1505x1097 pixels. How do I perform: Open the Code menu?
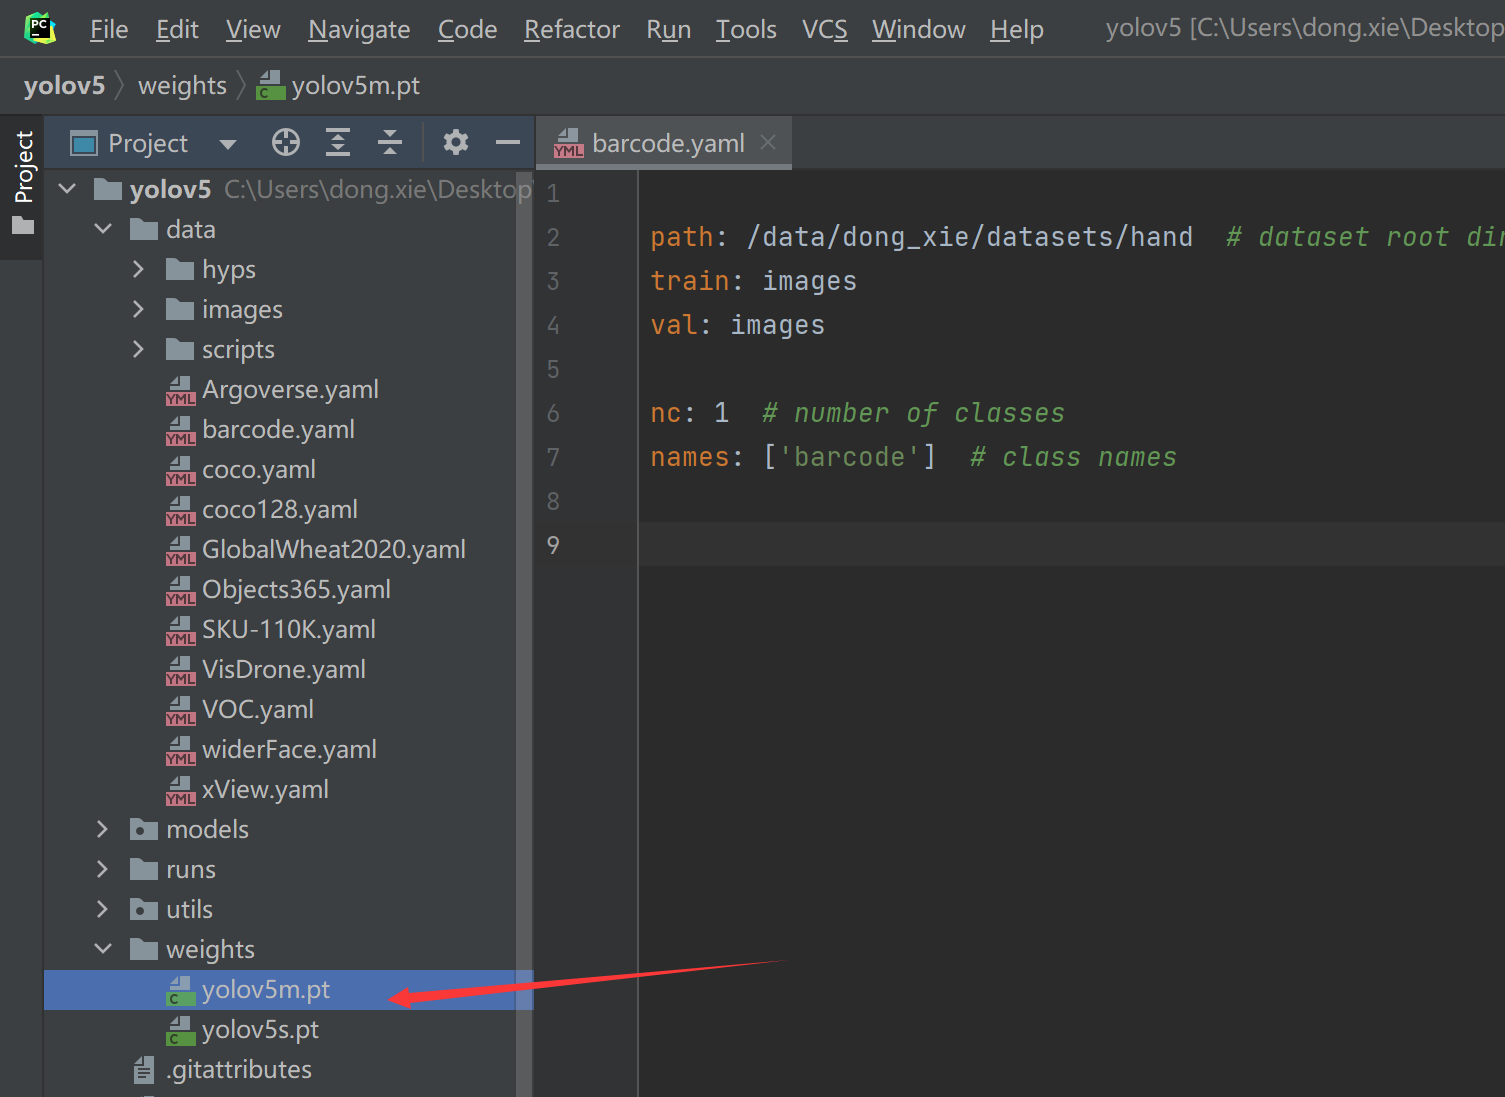click(467, 30)
